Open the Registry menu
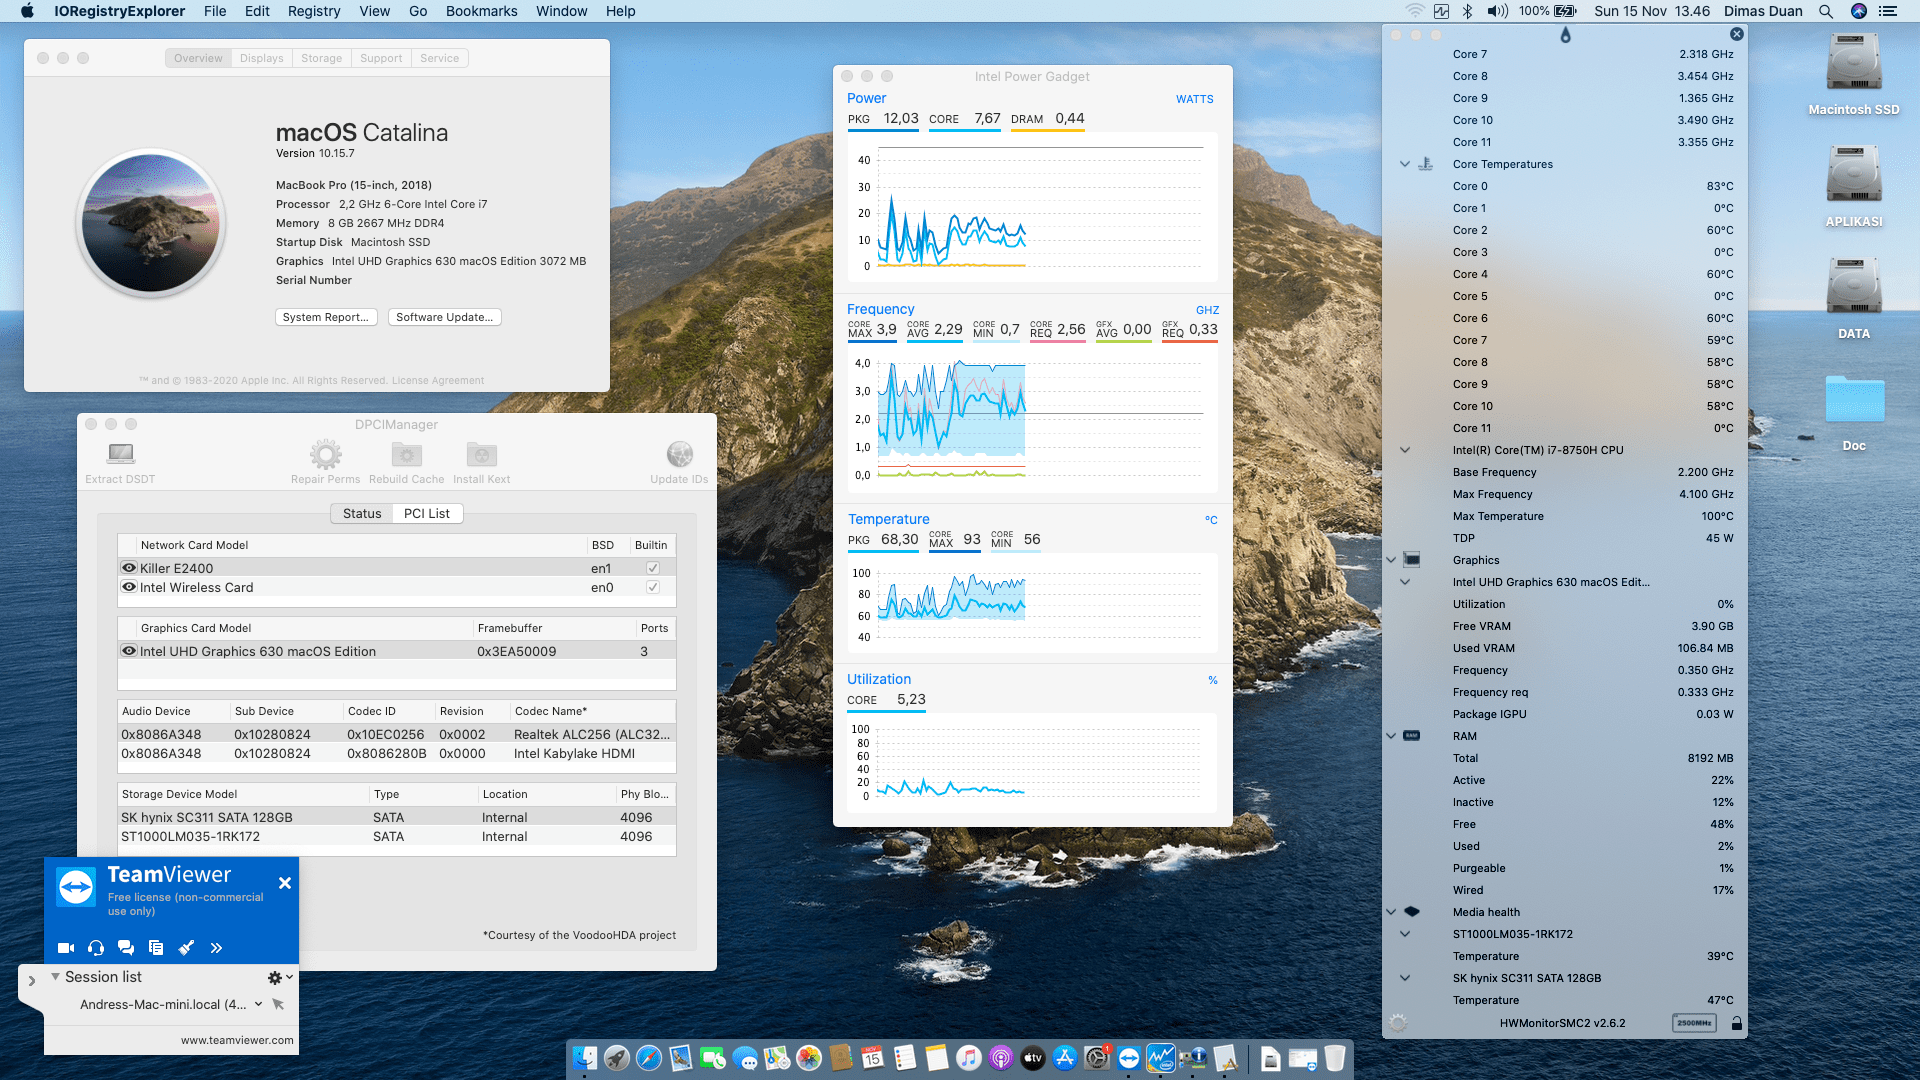 (x=313, y=11)
